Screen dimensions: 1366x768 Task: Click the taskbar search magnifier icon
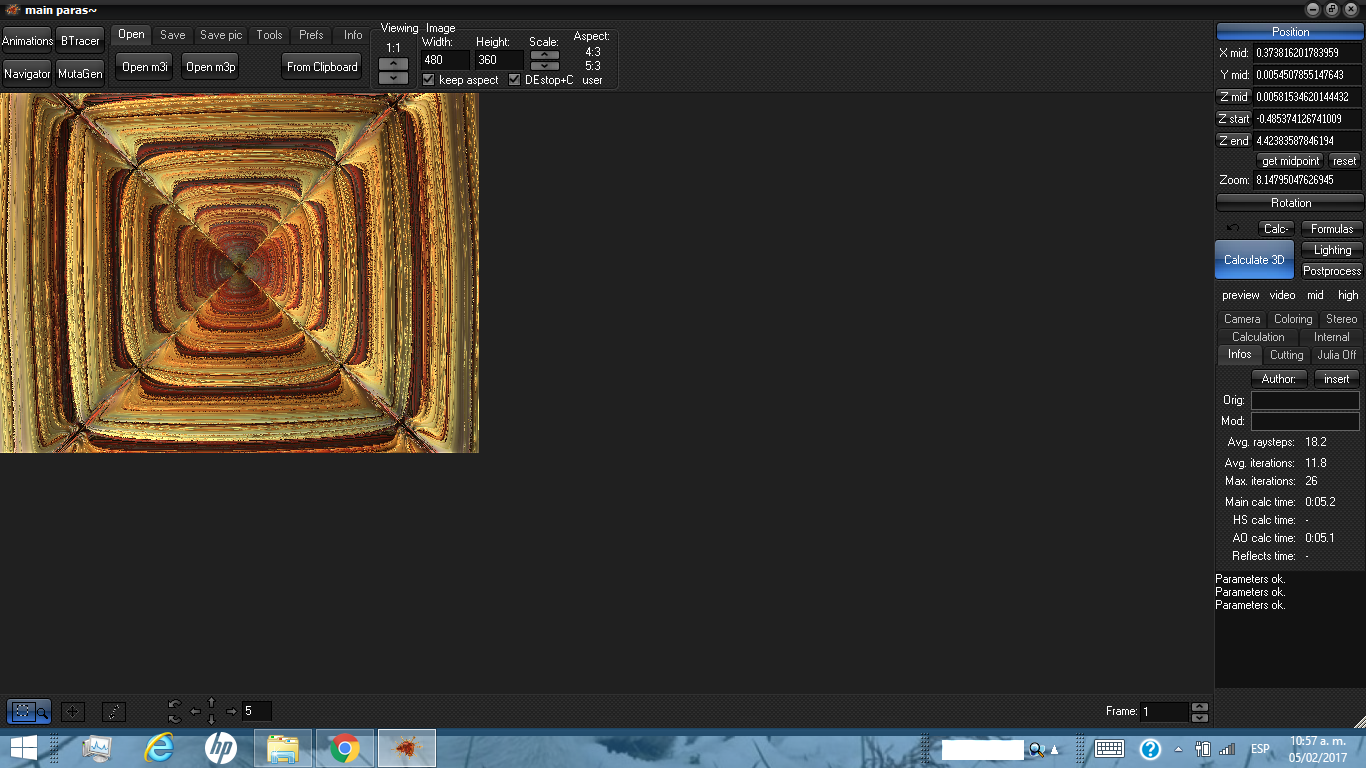(x=1036, y=749)
